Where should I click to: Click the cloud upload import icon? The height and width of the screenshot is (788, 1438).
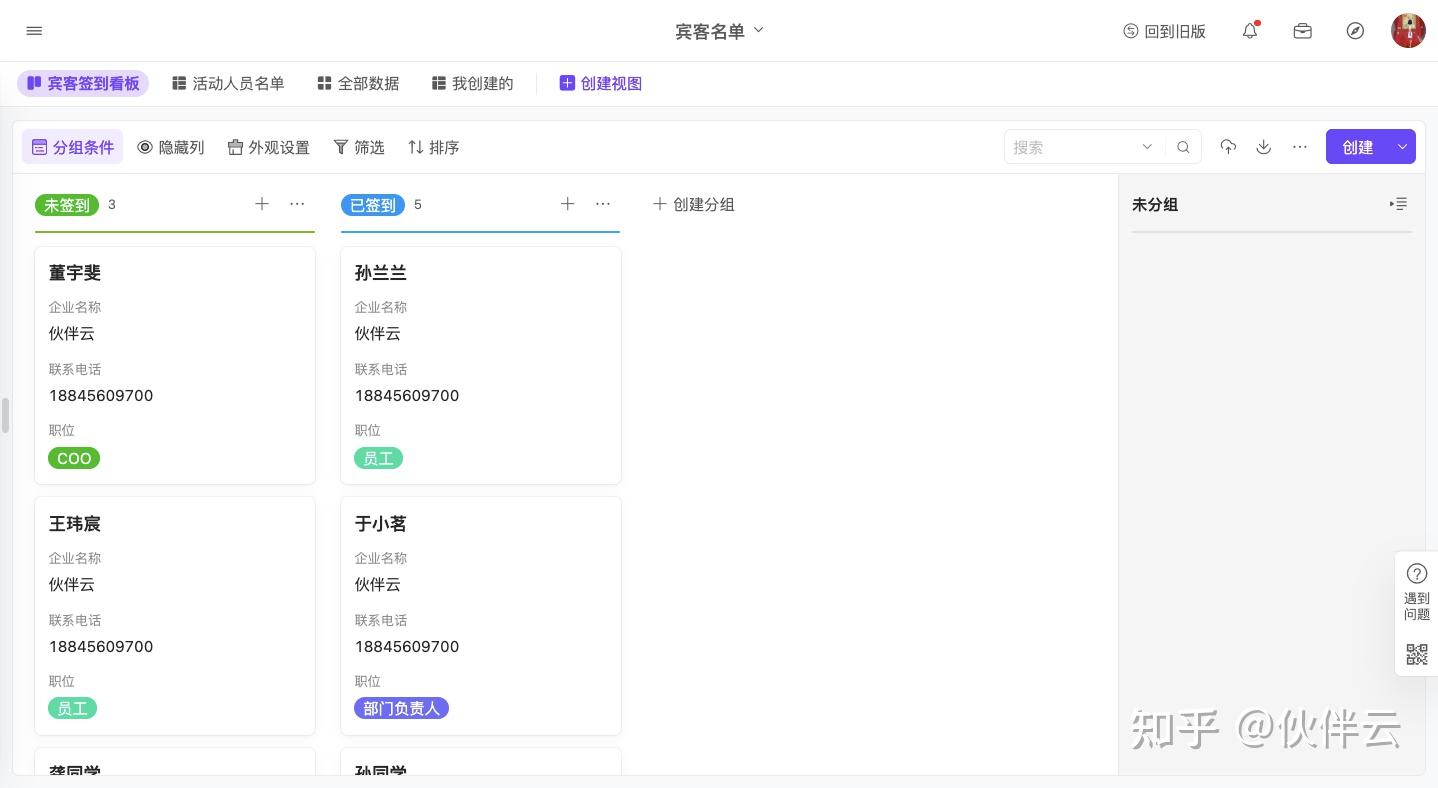coord(1228,147)
